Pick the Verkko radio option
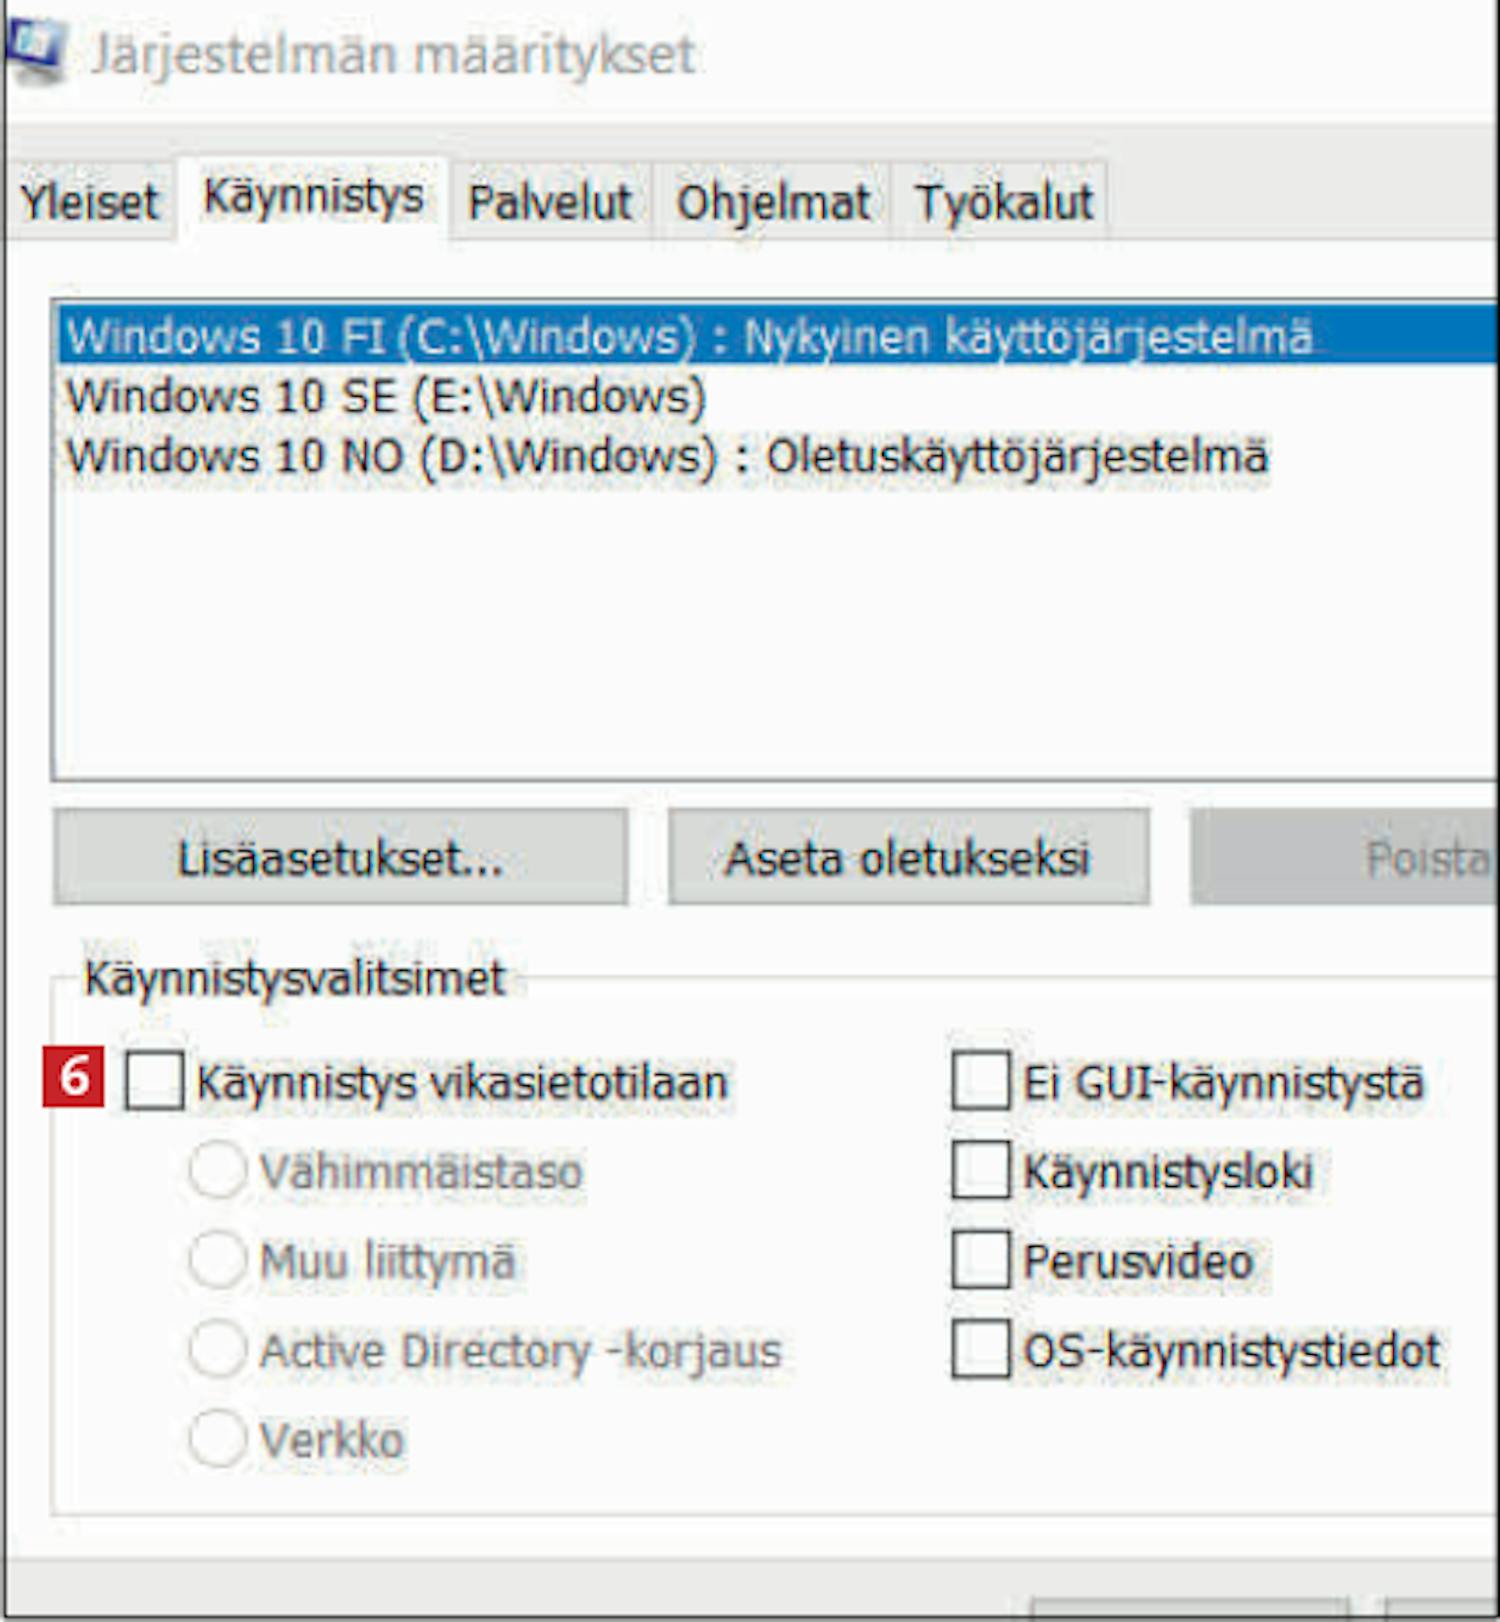Screen dimensions: 1500x1622 click(x=218, y=1438)
